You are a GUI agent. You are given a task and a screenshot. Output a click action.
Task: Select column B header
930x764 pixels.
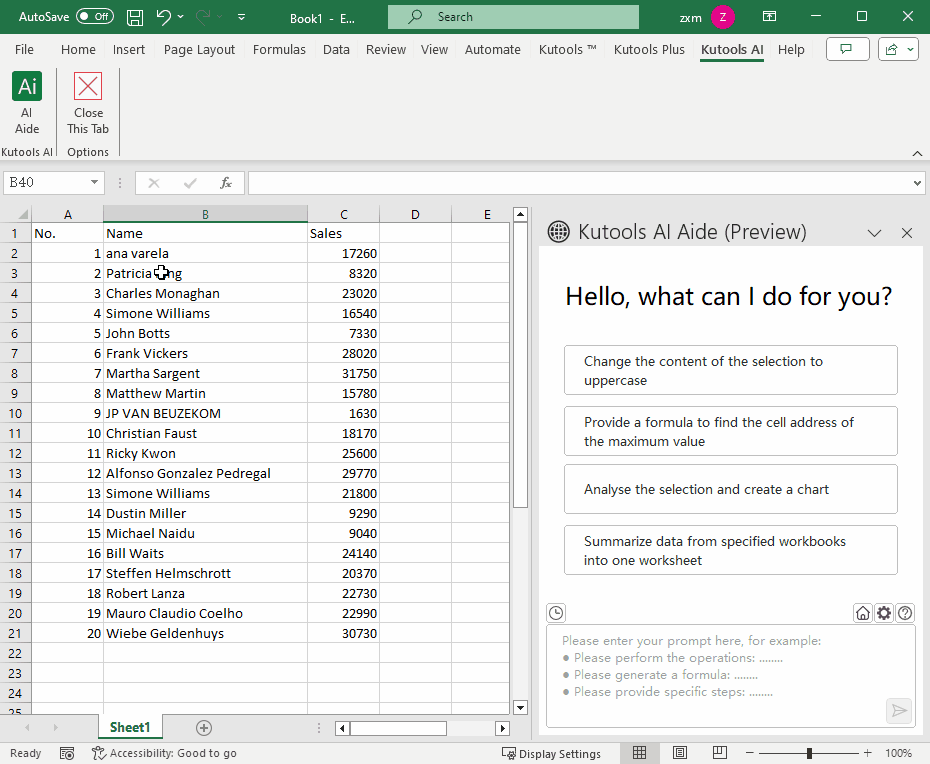click(205, 214)
